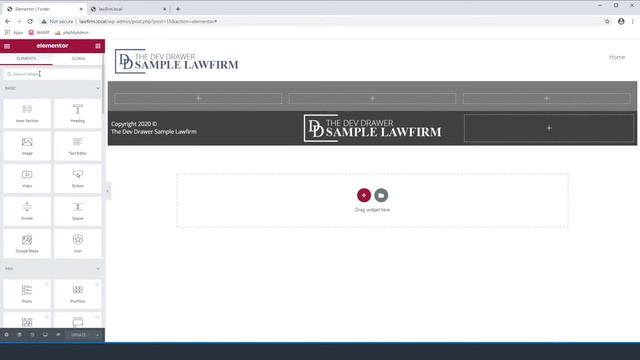Select the Text Editor widget

click(78, 146)
